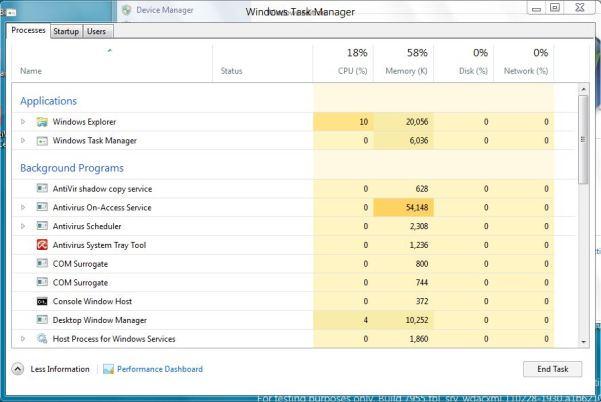Click the Desktop Window Manager icon

[42, 320]
